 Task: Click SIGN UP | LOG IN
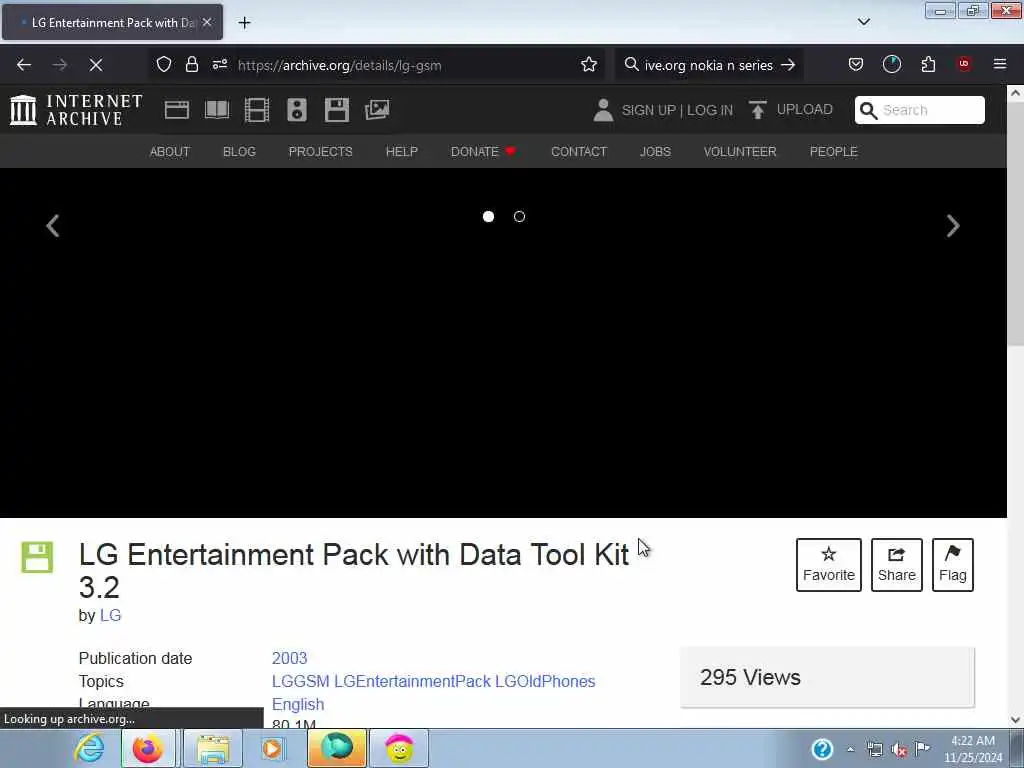pos(677,110)
